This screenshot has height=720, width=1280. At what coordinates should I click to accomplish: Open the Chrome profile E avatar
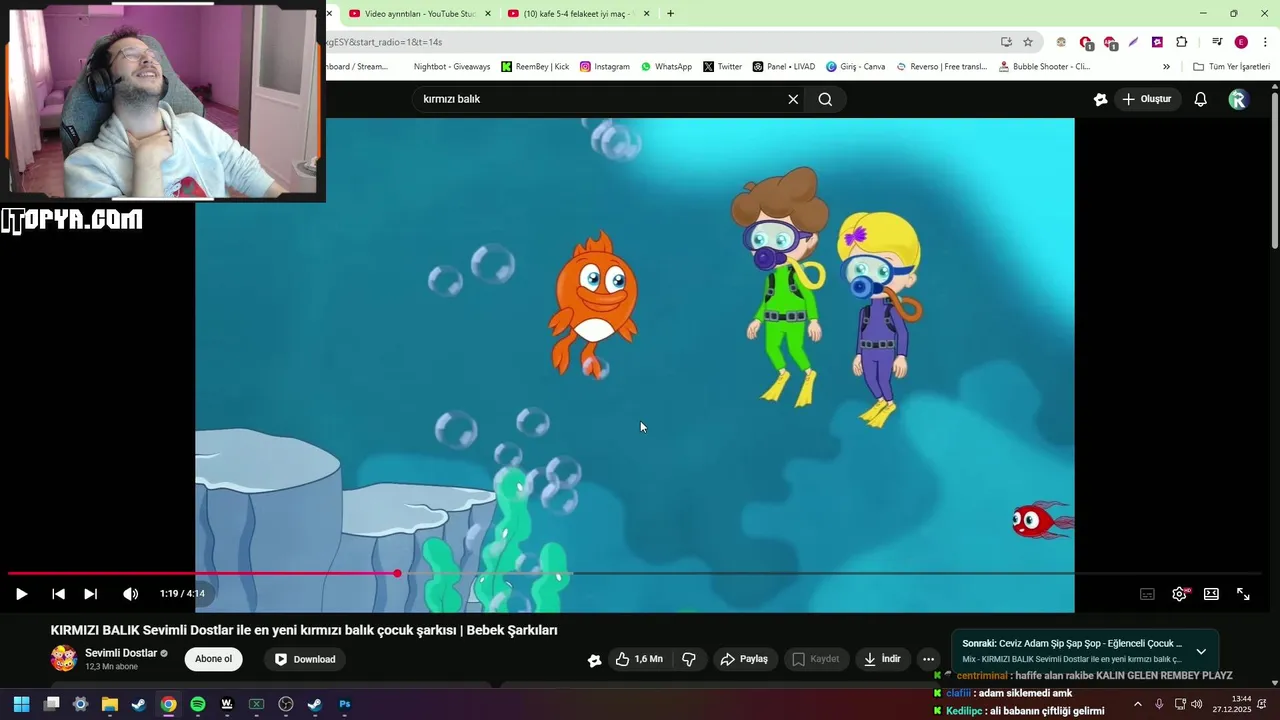(1241, 42)
